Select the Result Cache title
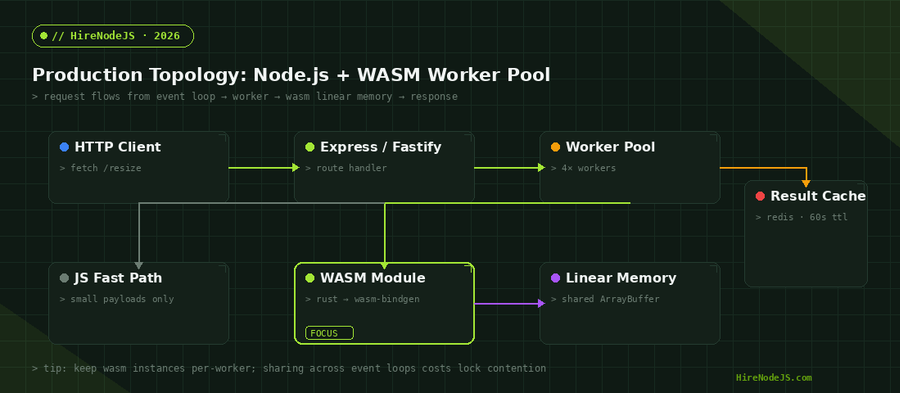 click(818, 196)
